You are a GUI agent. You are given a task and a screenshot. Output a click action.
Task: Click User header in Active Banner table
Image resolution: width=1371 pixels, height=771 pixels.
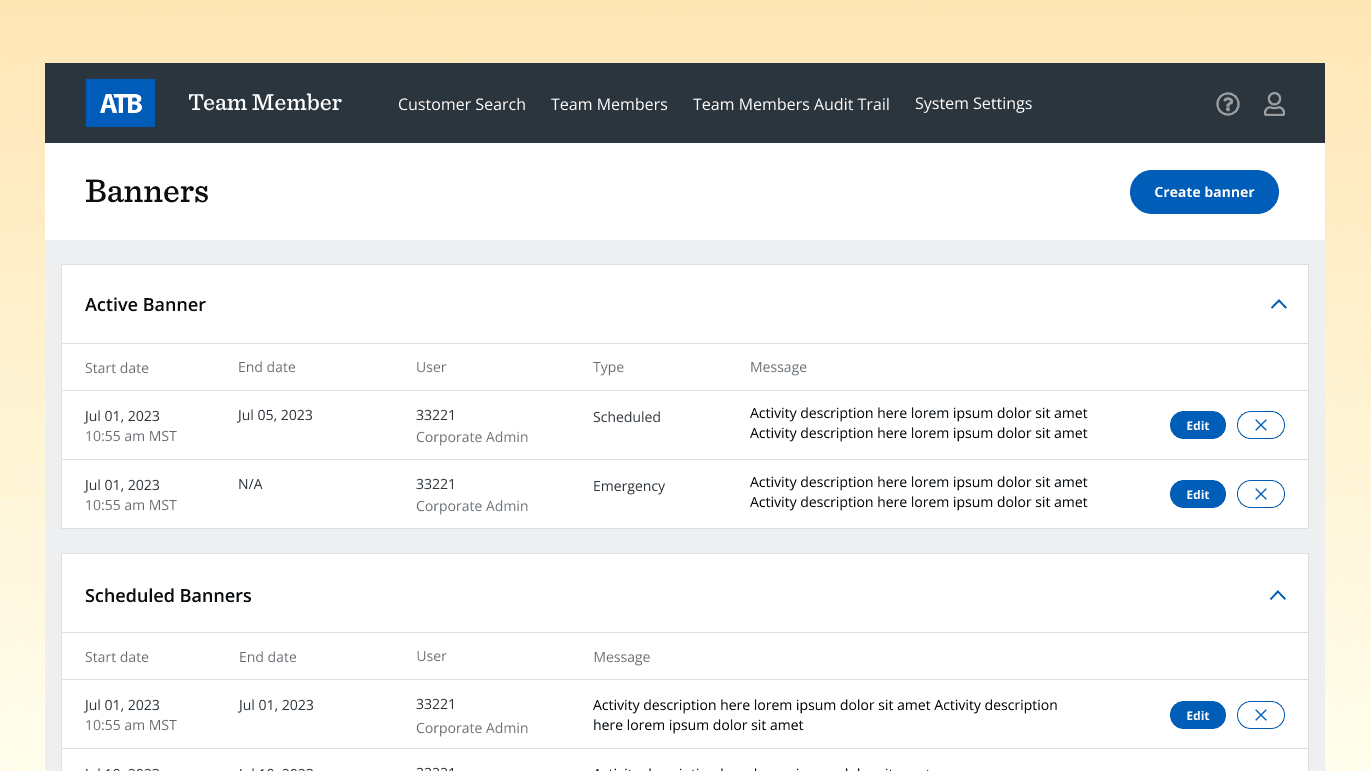[431, 367]
